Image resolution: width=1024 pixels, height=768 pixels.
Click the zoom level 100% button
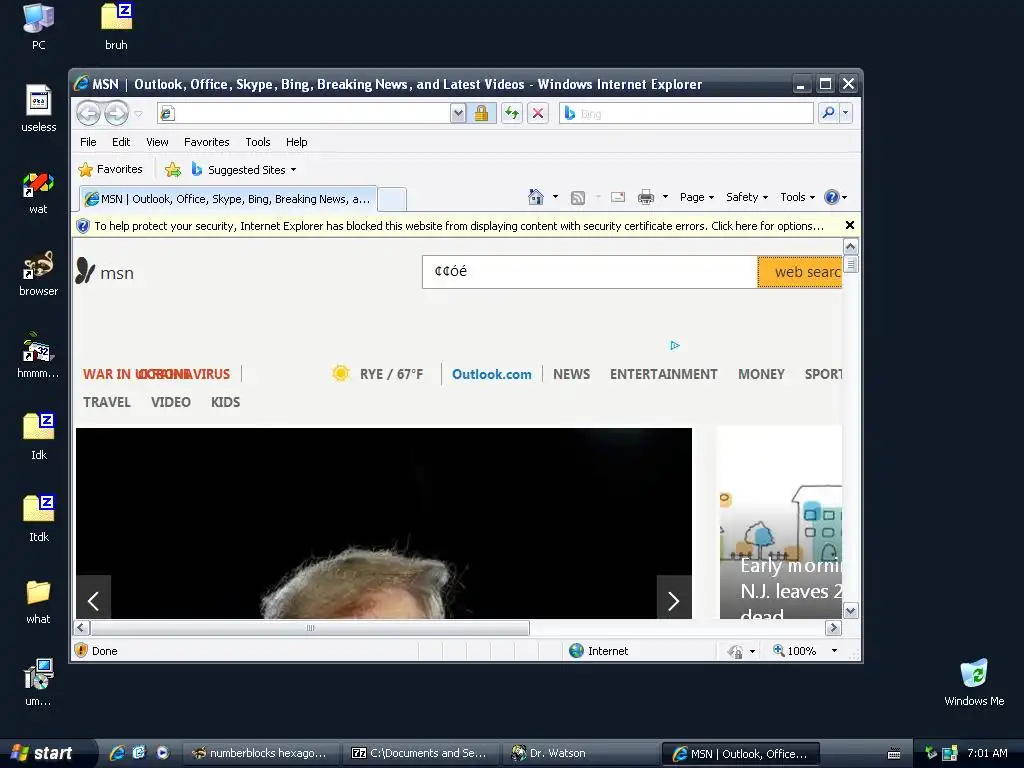coord(795,650)
